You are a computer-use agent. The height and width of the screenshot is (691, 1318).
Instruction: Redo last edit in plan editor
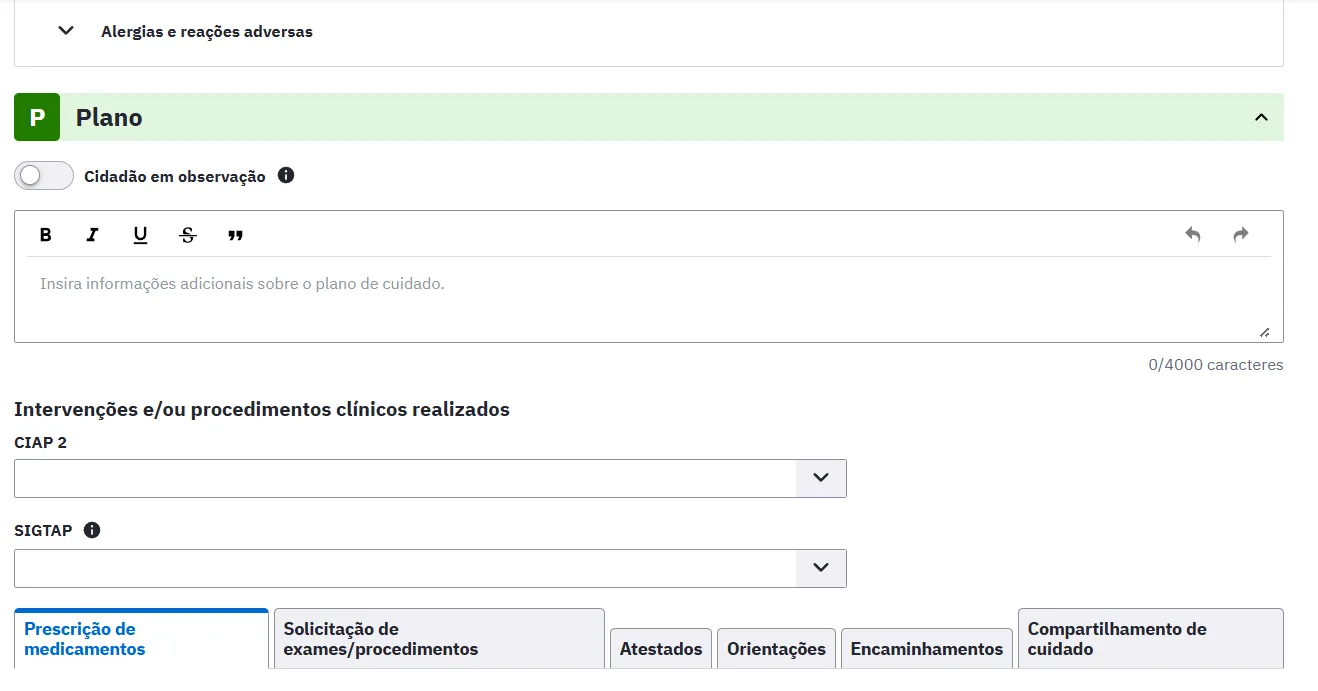pyautogui.click(x=1241, y=235)
